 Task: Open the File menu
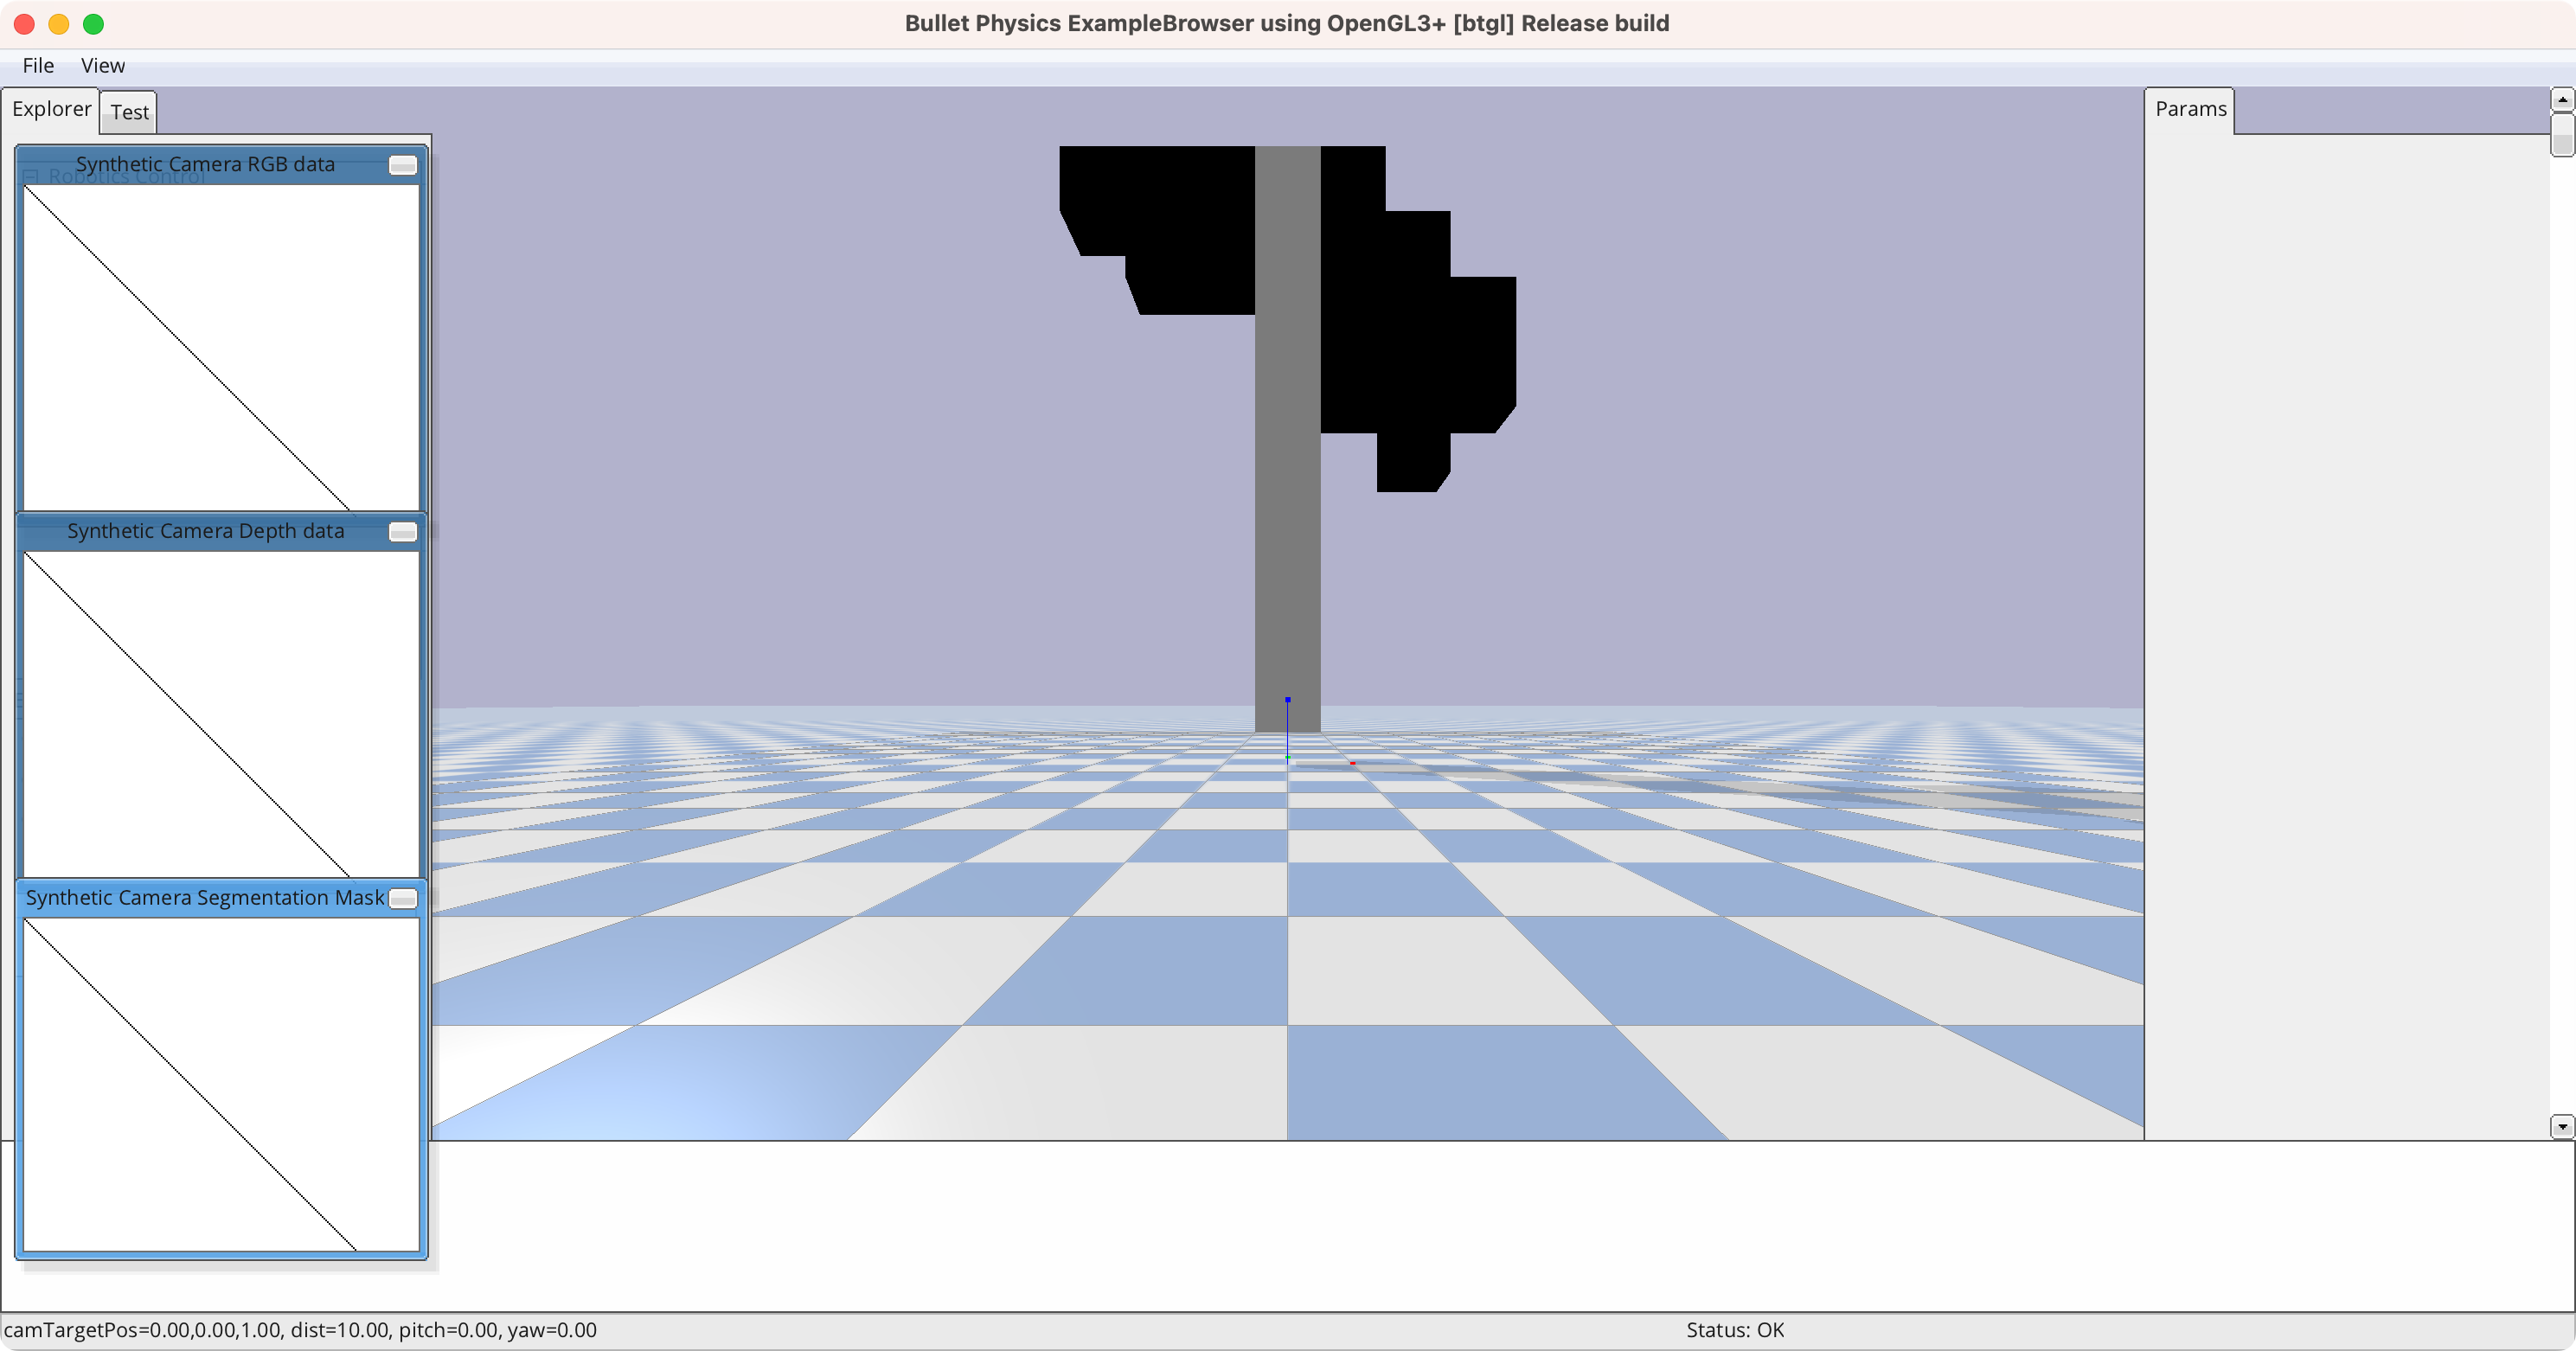click(x=38, y=66)
